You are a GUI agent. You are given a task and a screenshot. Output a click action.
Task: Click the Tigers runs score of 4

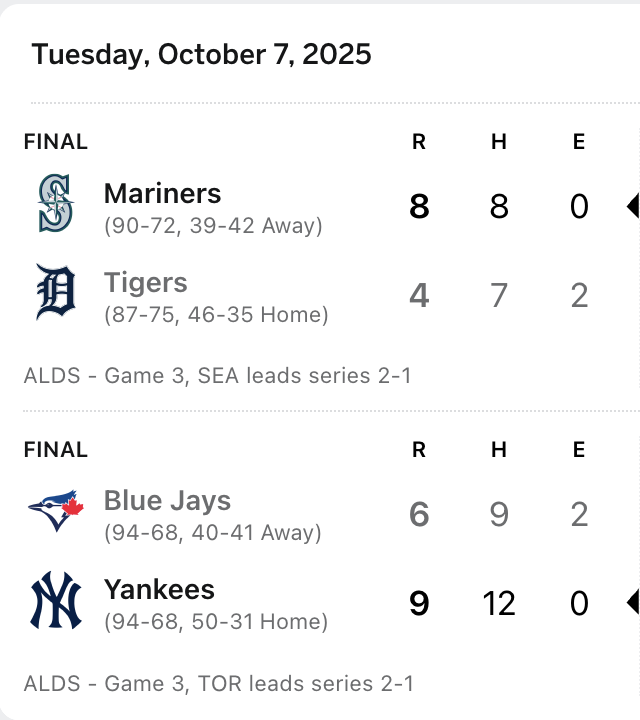click(419, 296)
